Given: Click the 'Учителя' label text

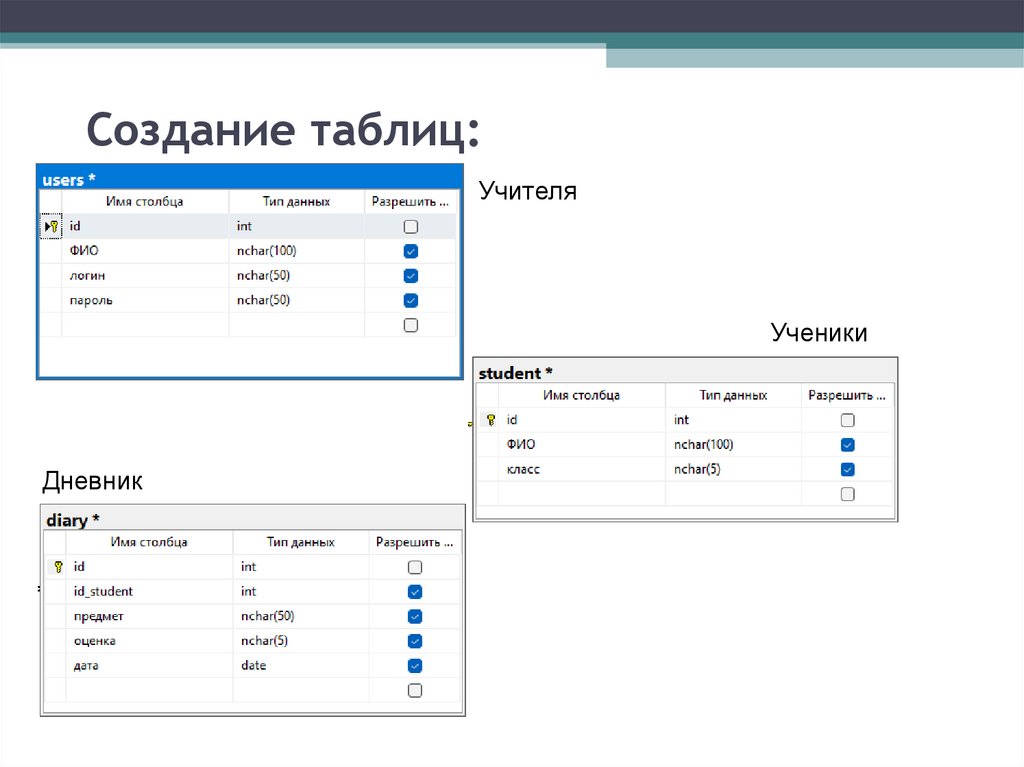Looking at the screenshot, I should point(528,191).
